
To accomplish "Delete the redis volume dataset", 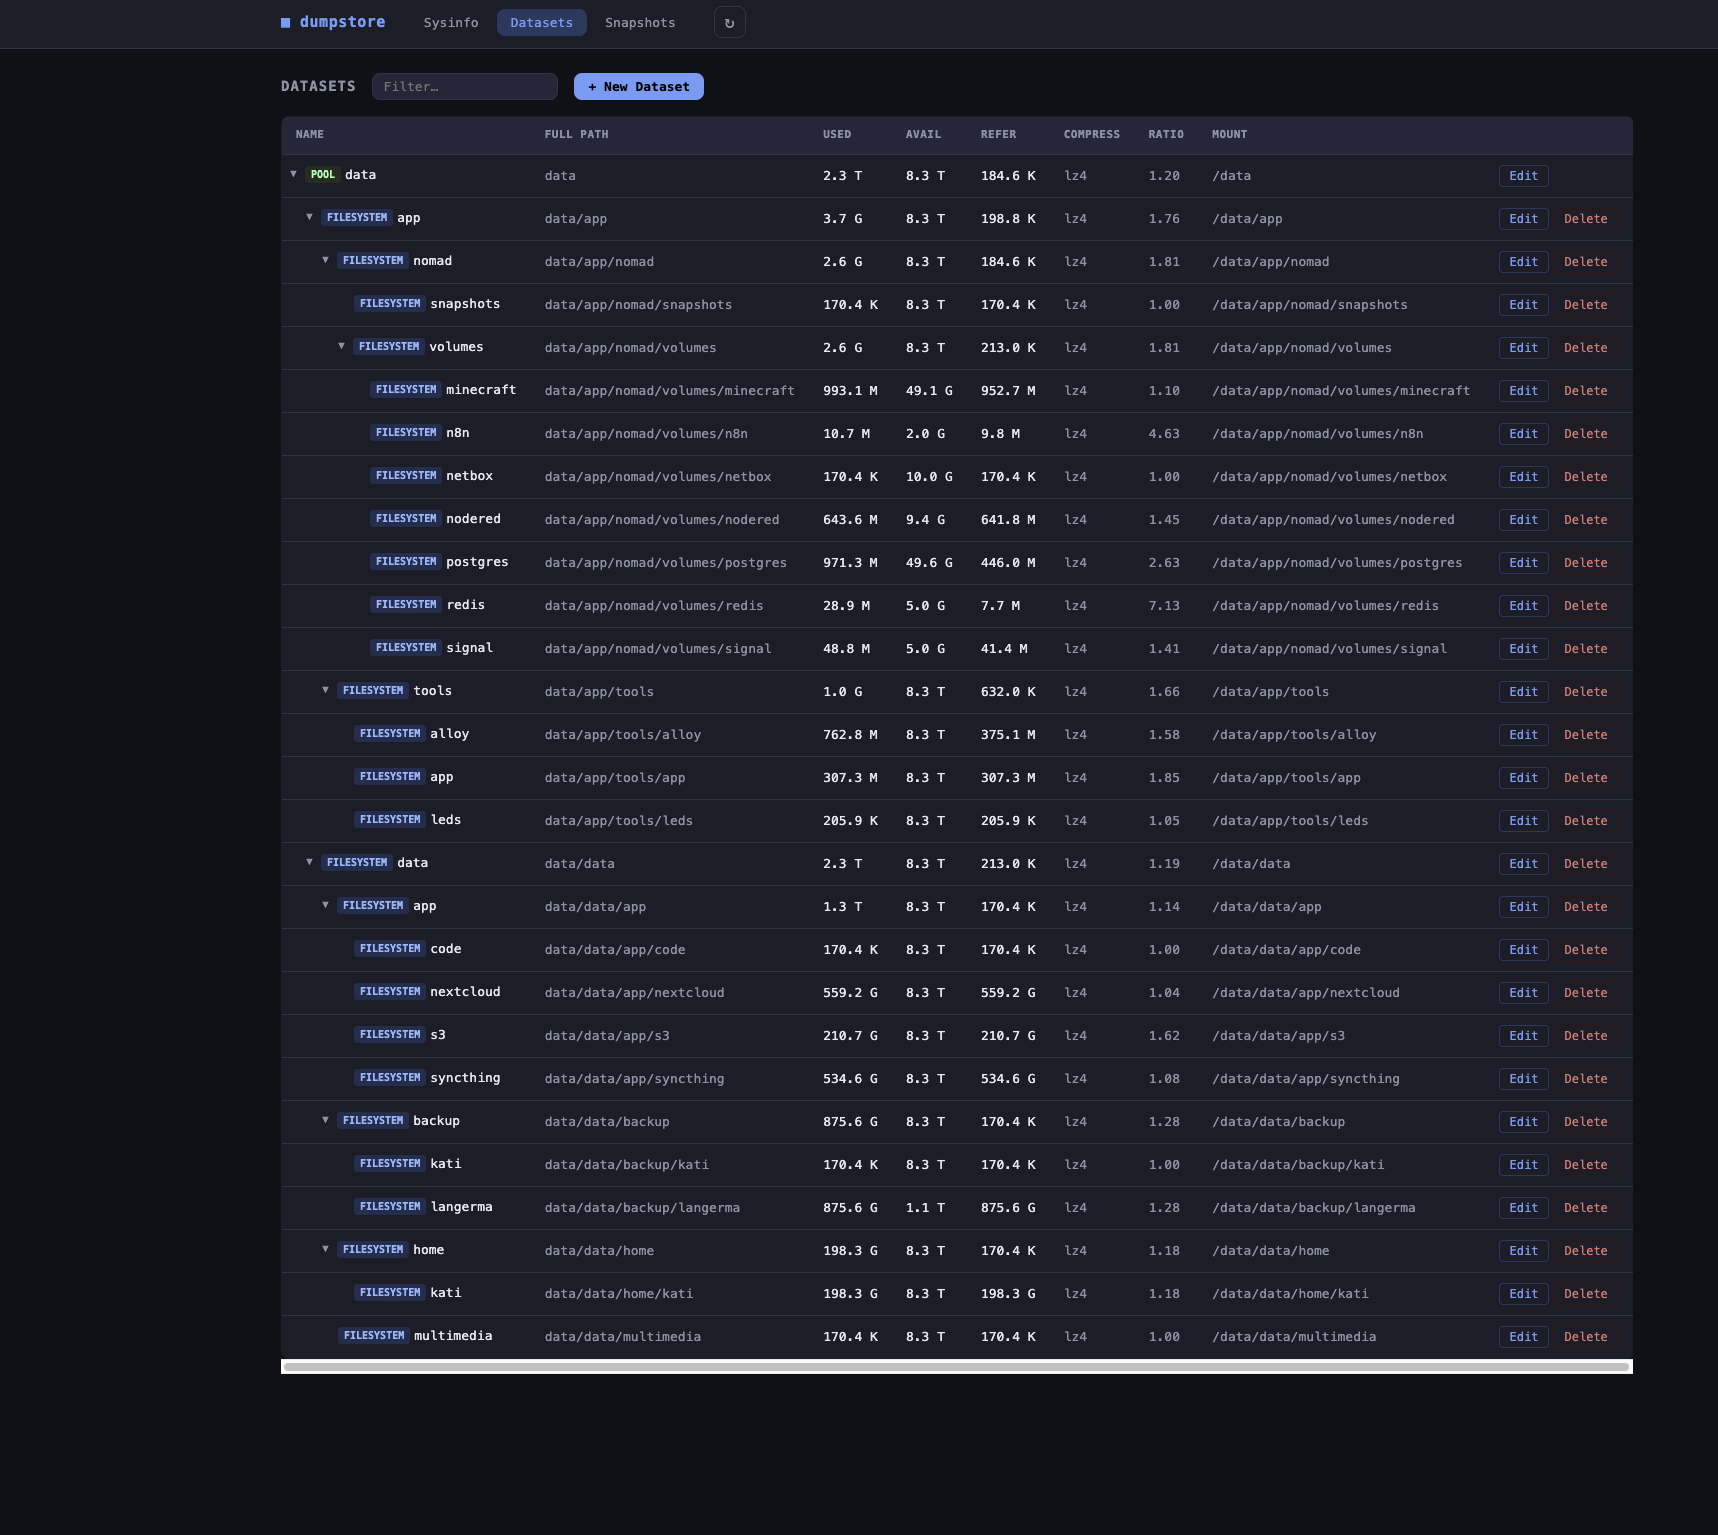I will pos(1586,605).
